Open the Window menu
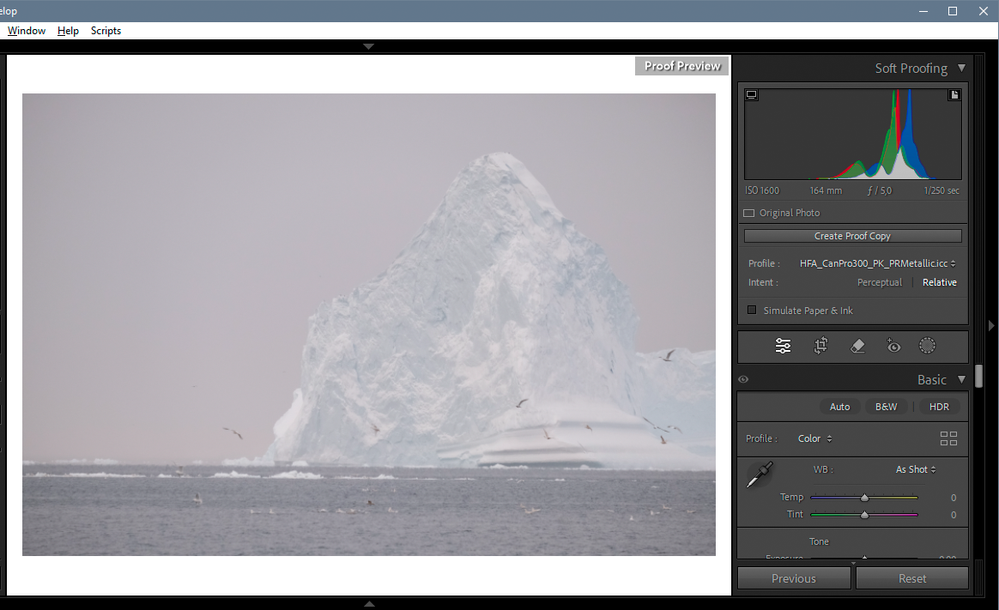The width and height of the screenshot is (999, 610). point(26,31)
